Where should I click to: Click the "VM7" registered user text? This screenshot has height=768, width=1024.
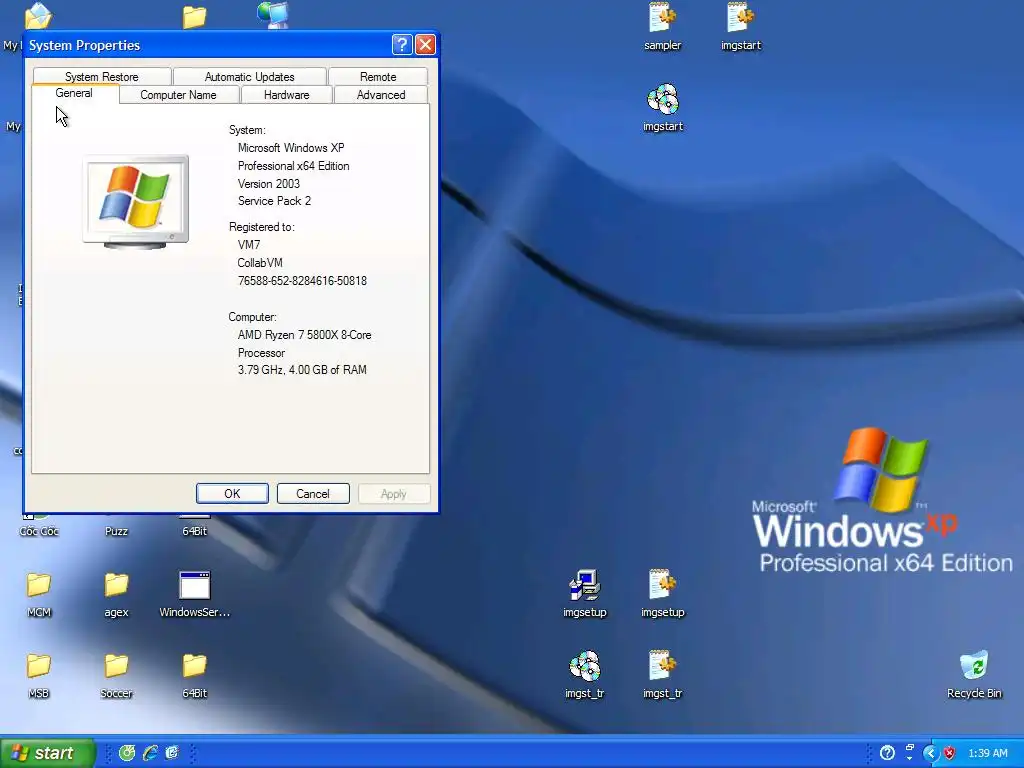point(249,245)
